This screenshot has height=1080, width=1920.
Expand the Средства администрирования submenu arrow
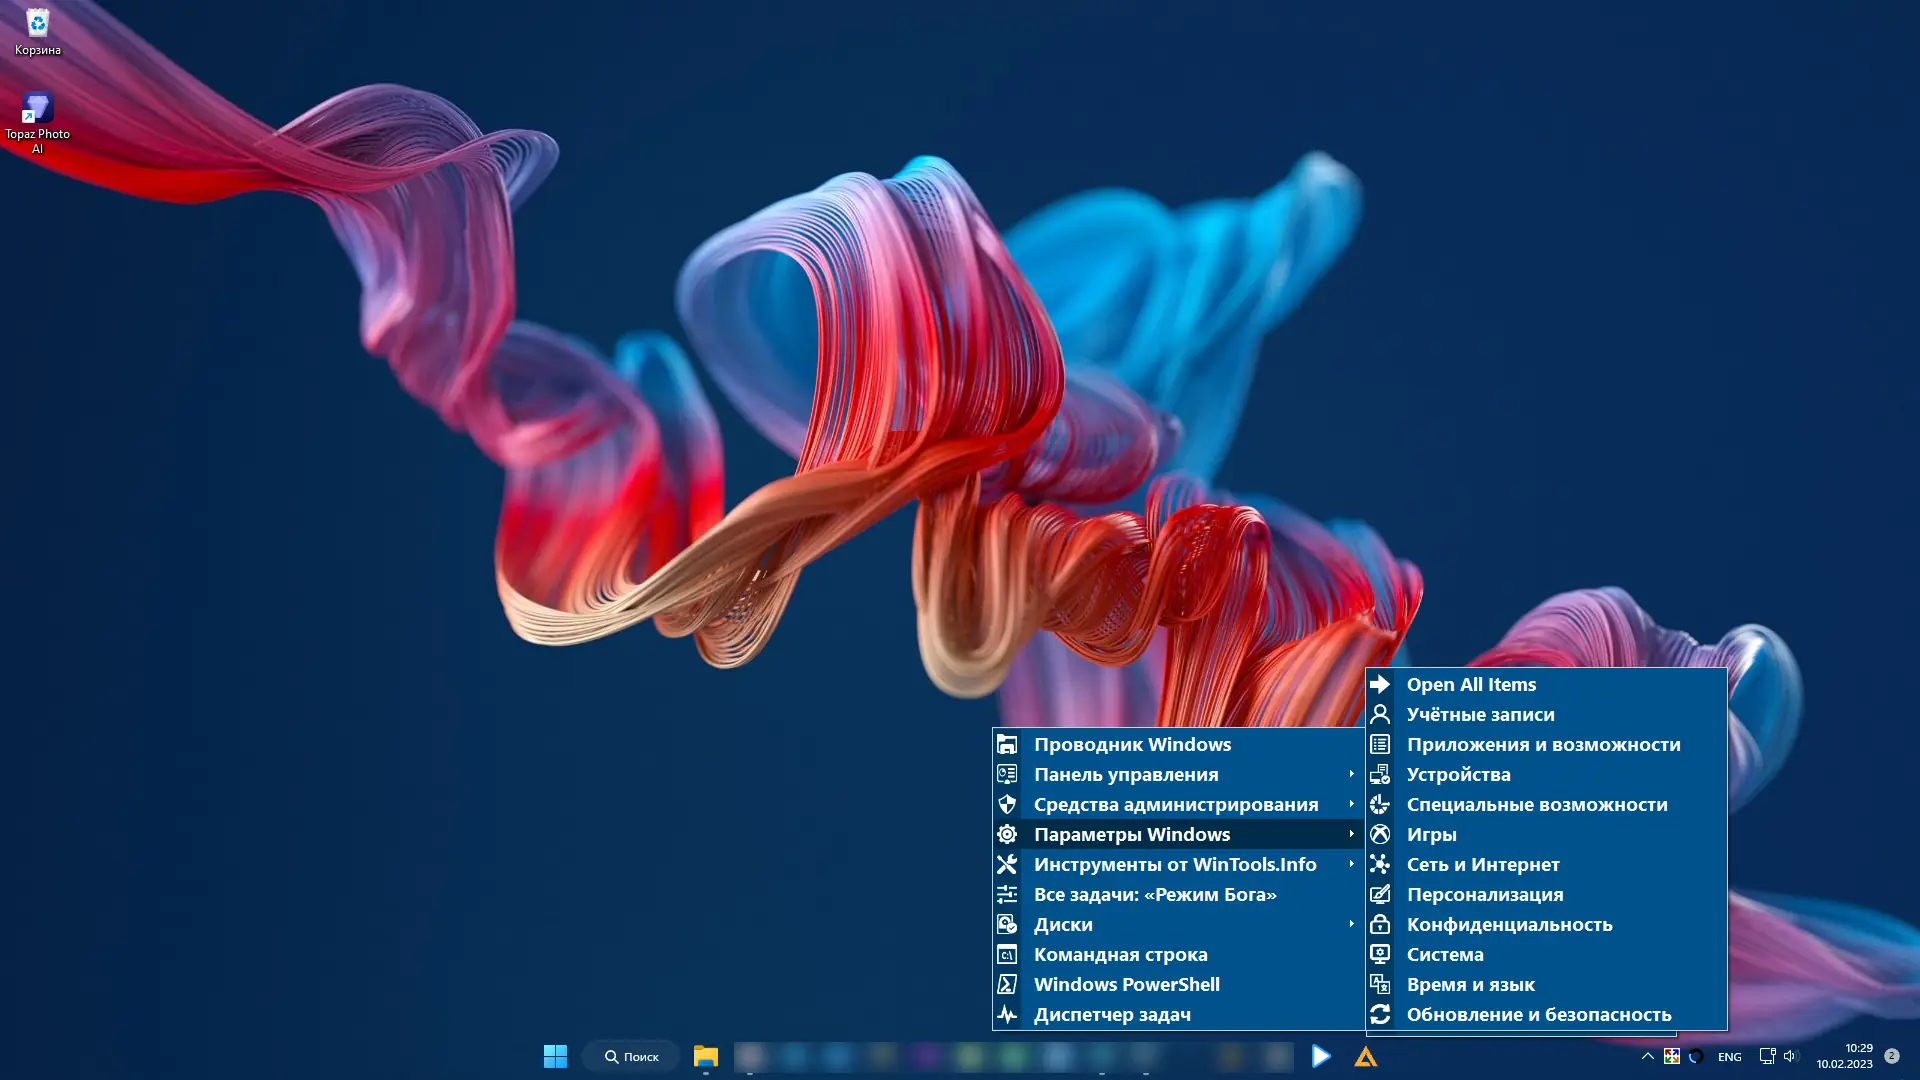pos(1351,804)
